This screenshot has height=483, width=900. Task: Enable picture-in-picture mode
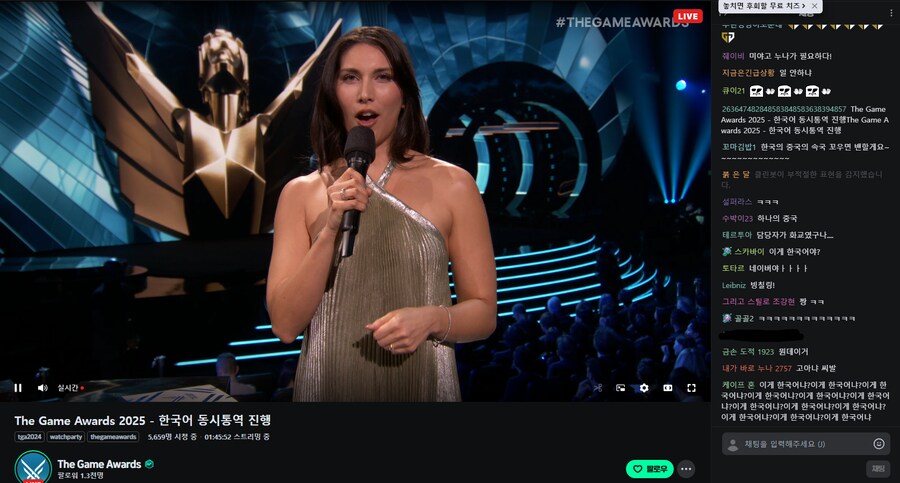(x=620, y=388)
